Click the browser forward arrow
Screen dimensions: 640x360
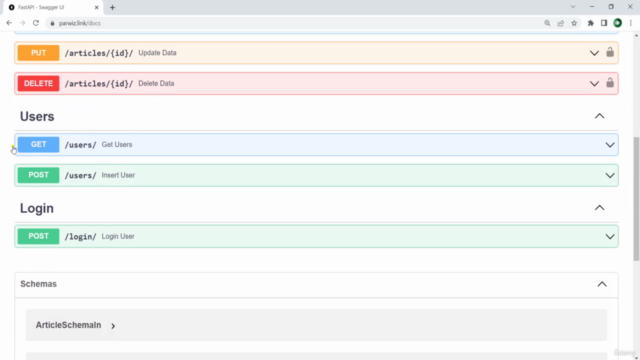click(22, 23)
